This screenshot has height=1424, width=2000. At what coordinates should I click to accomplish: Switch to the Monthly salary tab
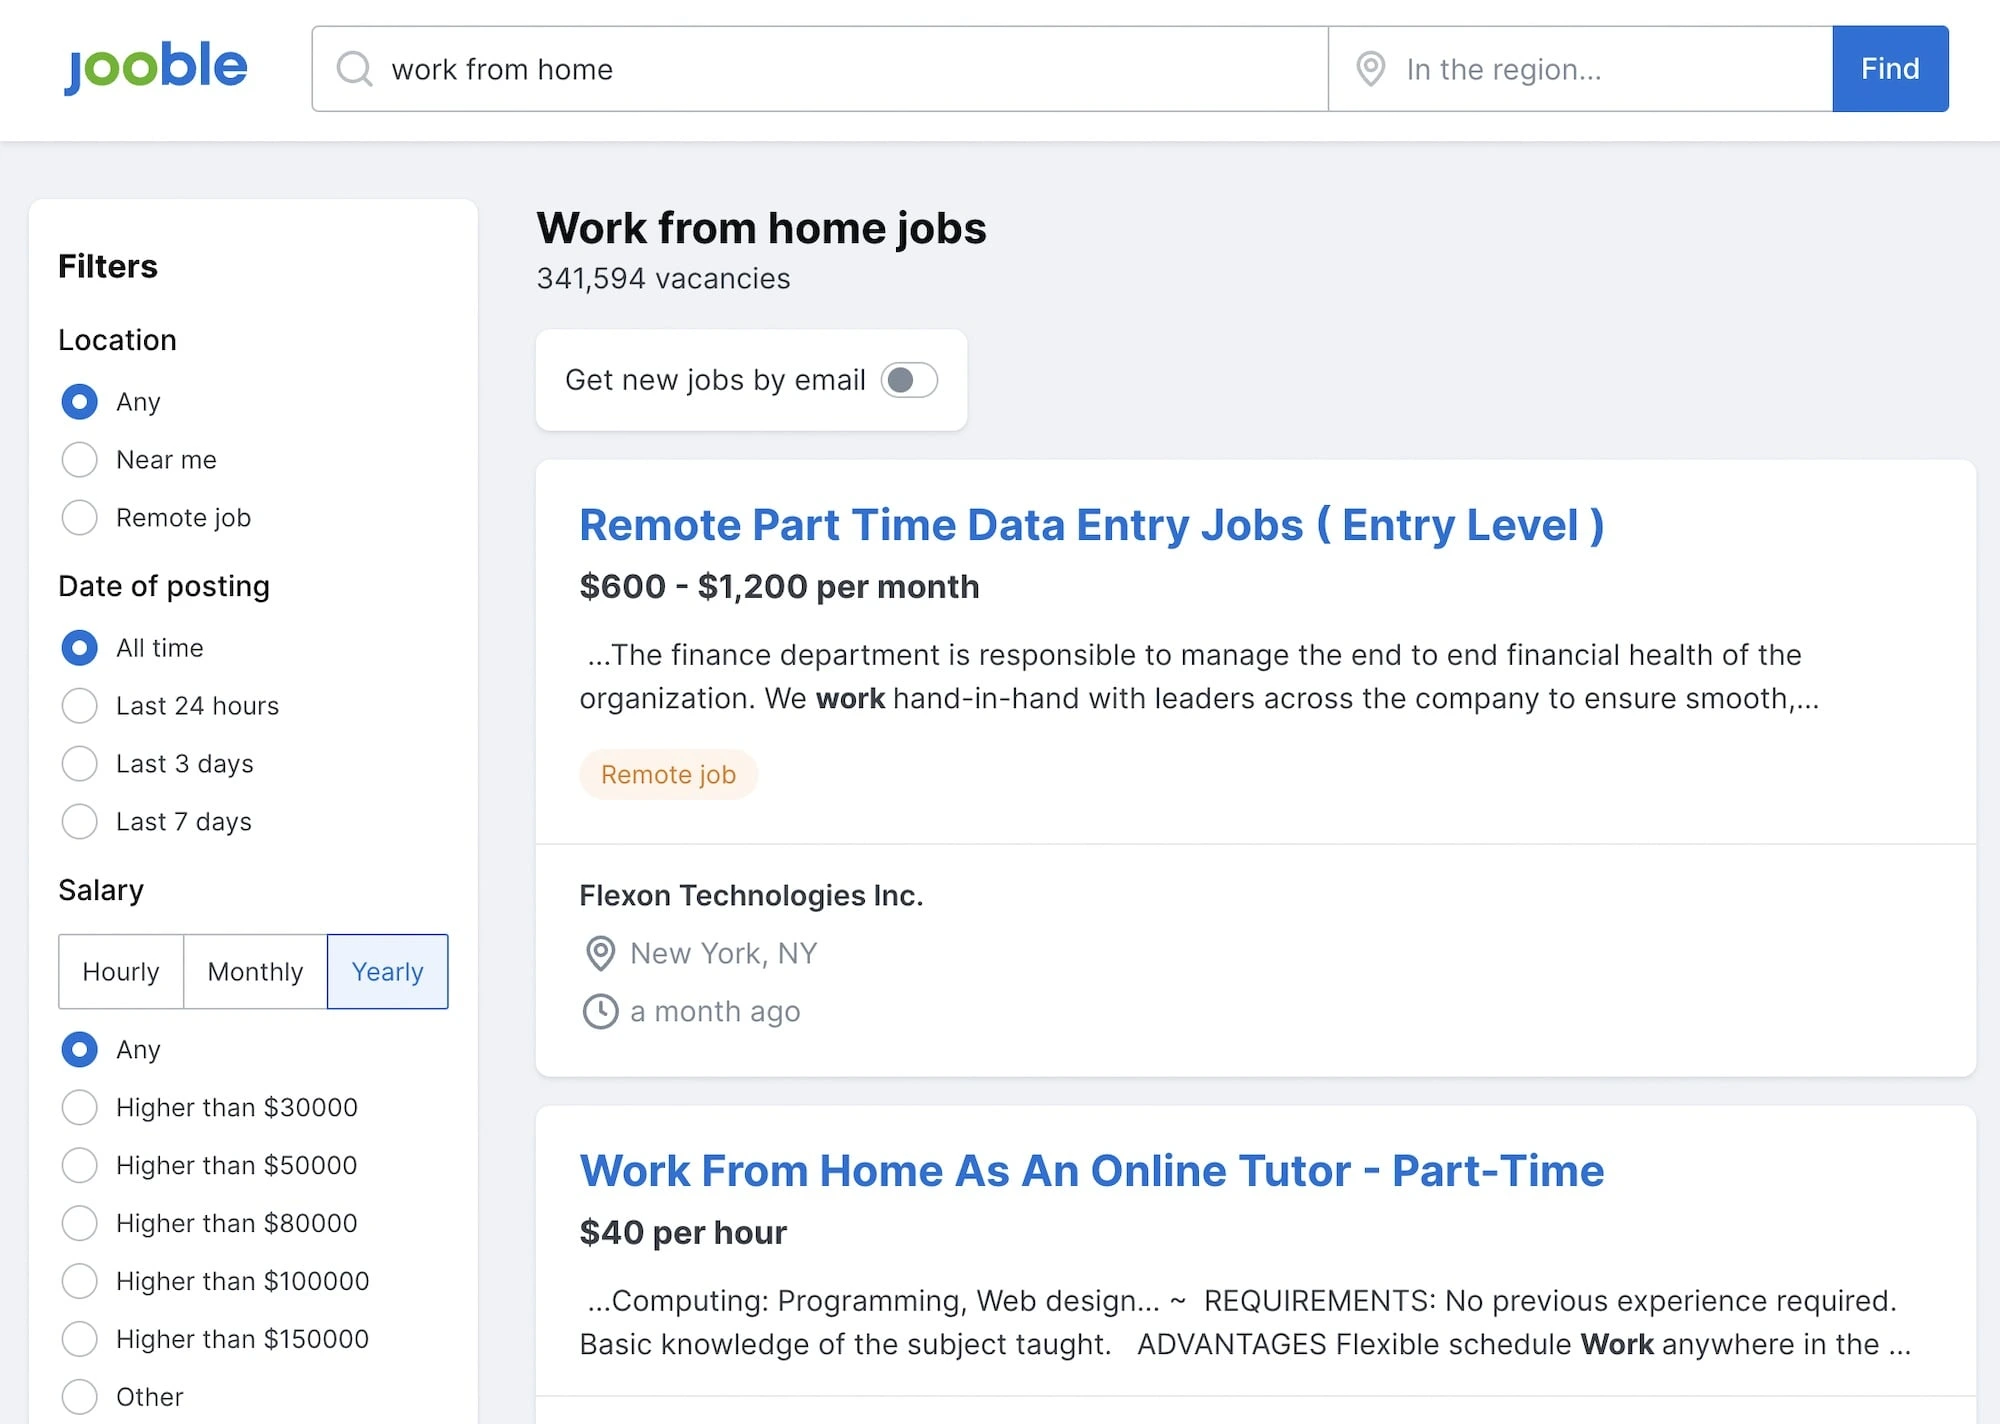pos(254,971)
